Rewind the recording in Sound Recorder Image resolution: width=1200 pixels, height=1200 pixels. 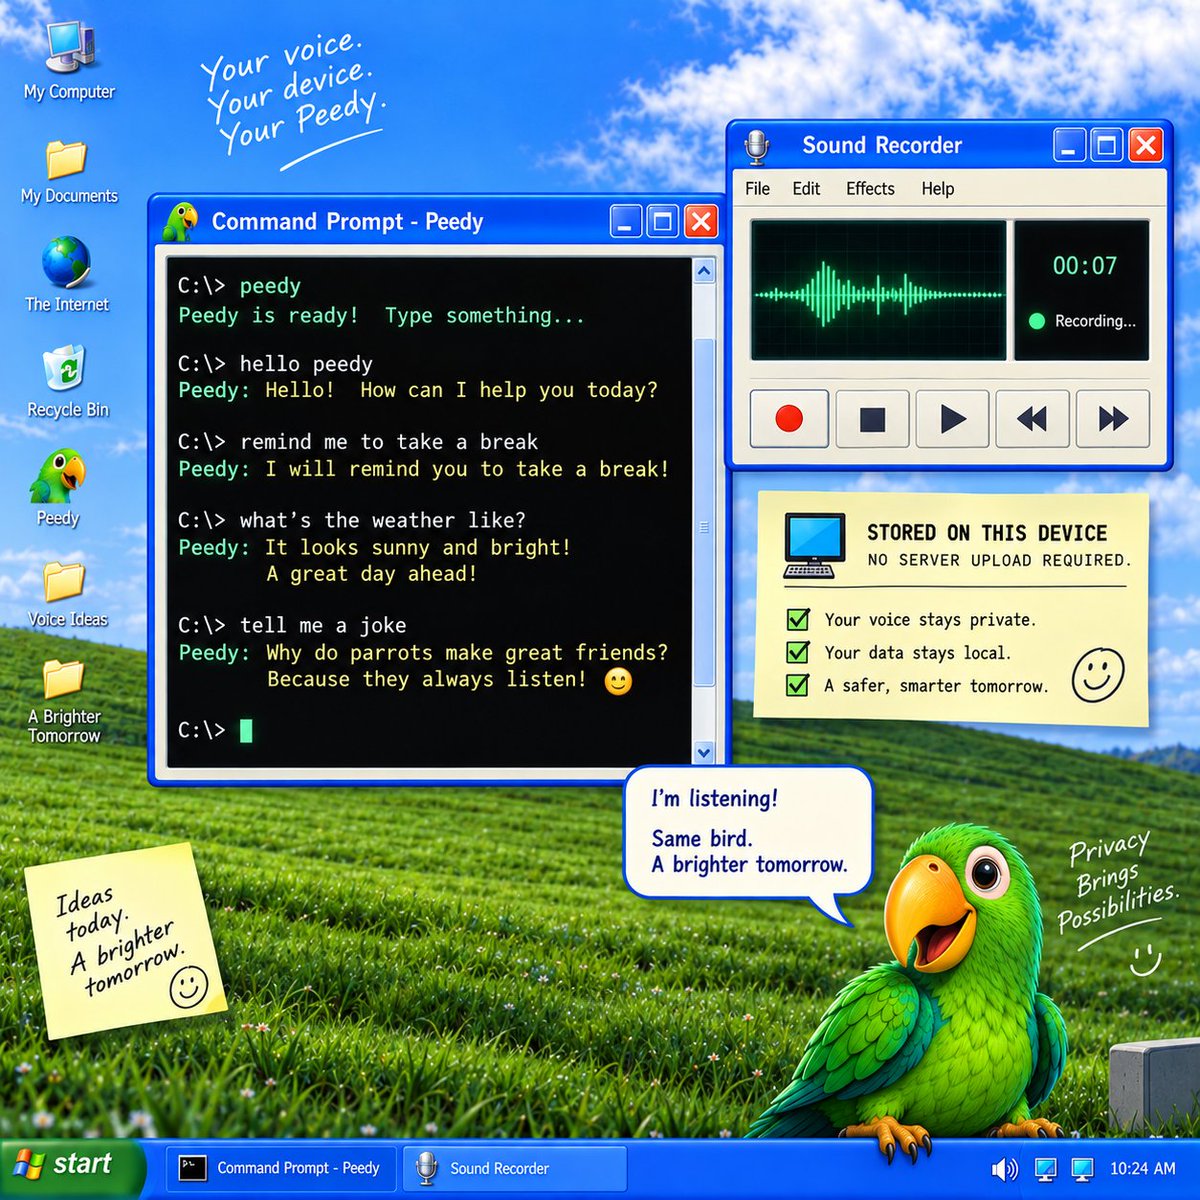[x=1032, y=418]
